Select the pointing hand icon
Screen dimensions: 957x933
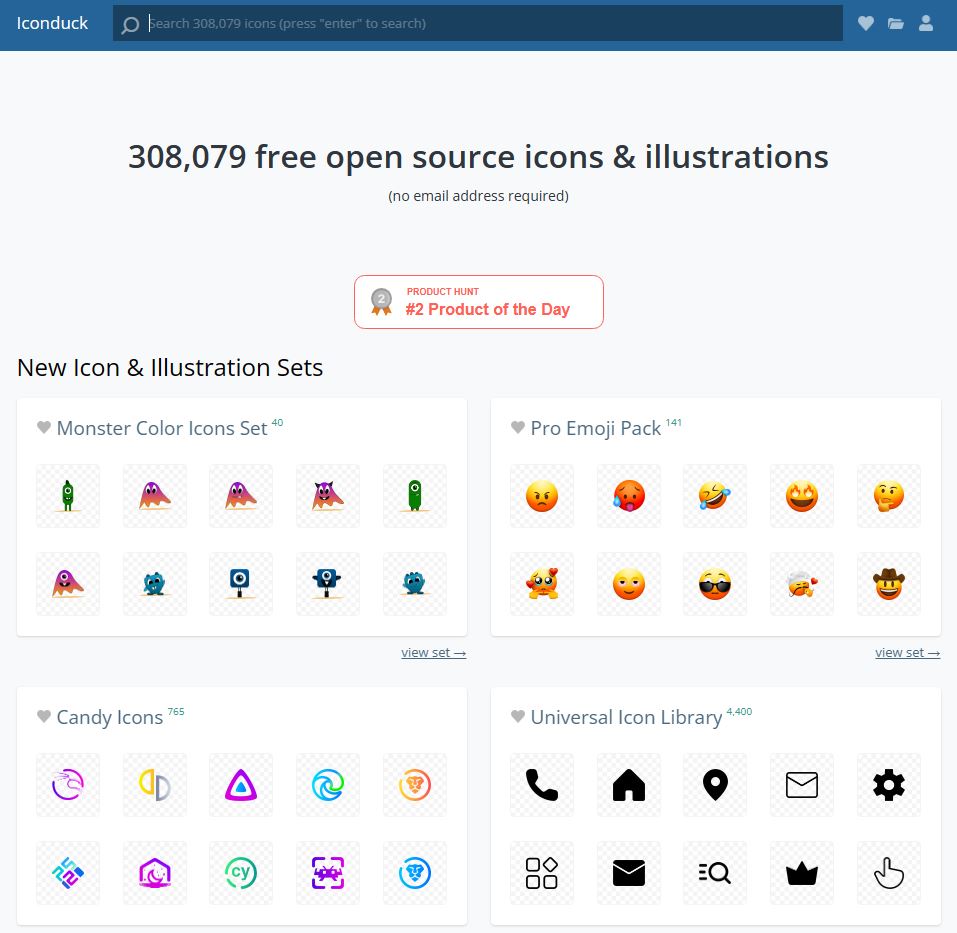[889, 873]
